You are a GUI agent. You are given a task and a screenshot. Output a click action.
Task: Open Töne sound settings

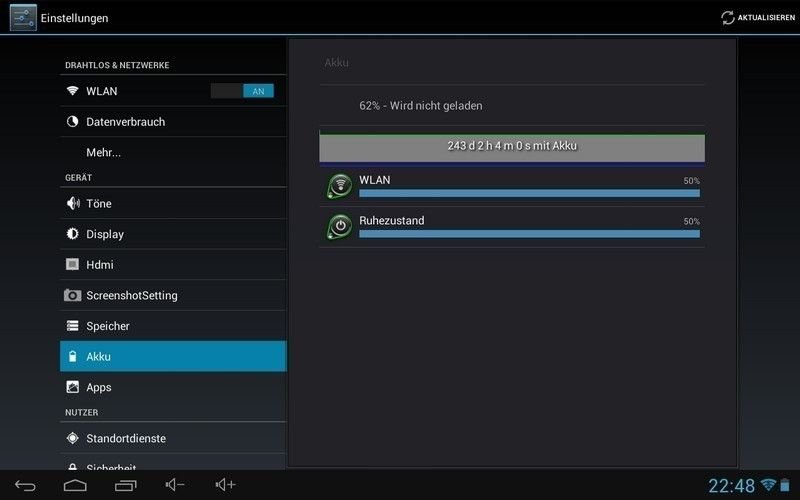[173, 203]
